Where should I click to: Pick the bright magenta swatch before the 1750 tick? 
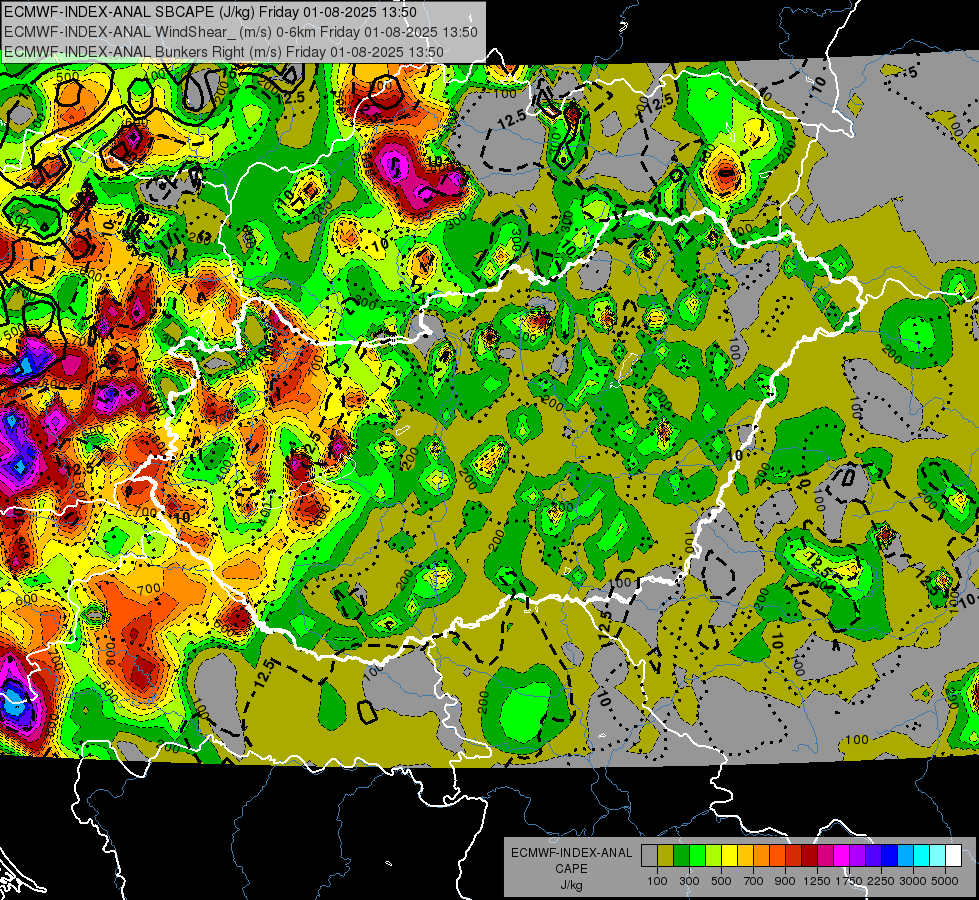(842, 855)
